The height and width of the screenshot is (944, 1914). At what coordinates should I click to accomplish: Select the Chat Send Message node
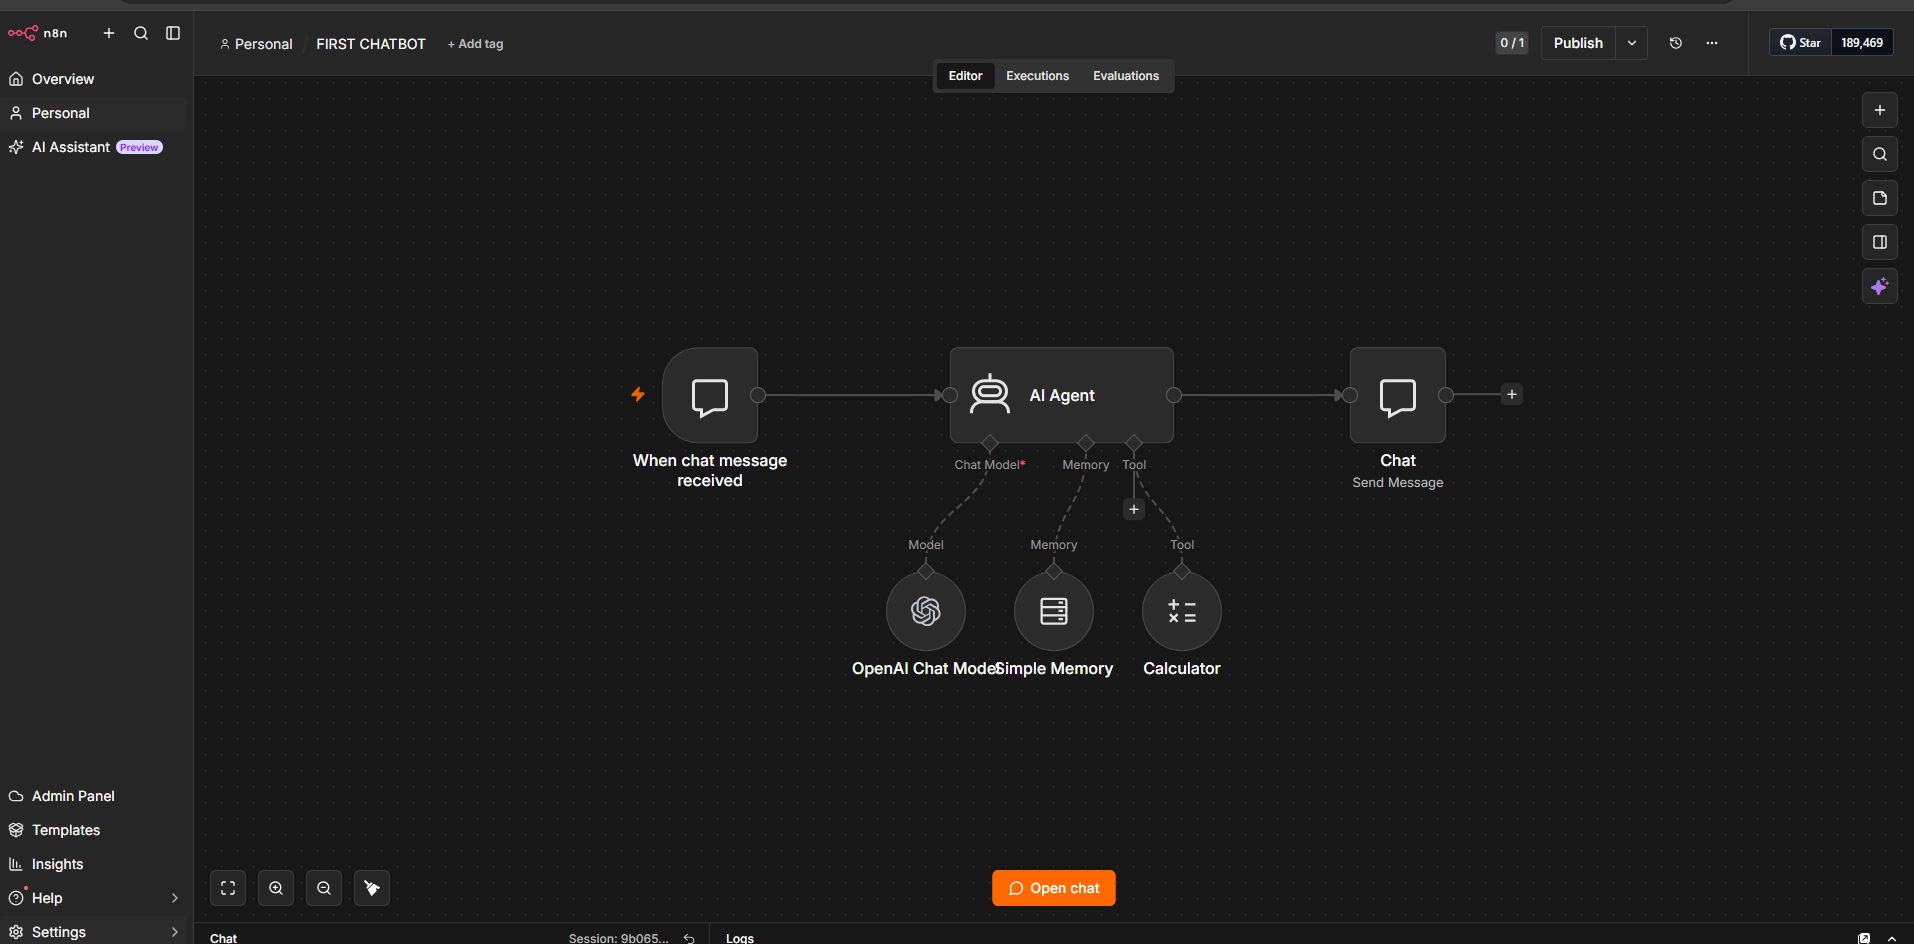pos(1398,395)
